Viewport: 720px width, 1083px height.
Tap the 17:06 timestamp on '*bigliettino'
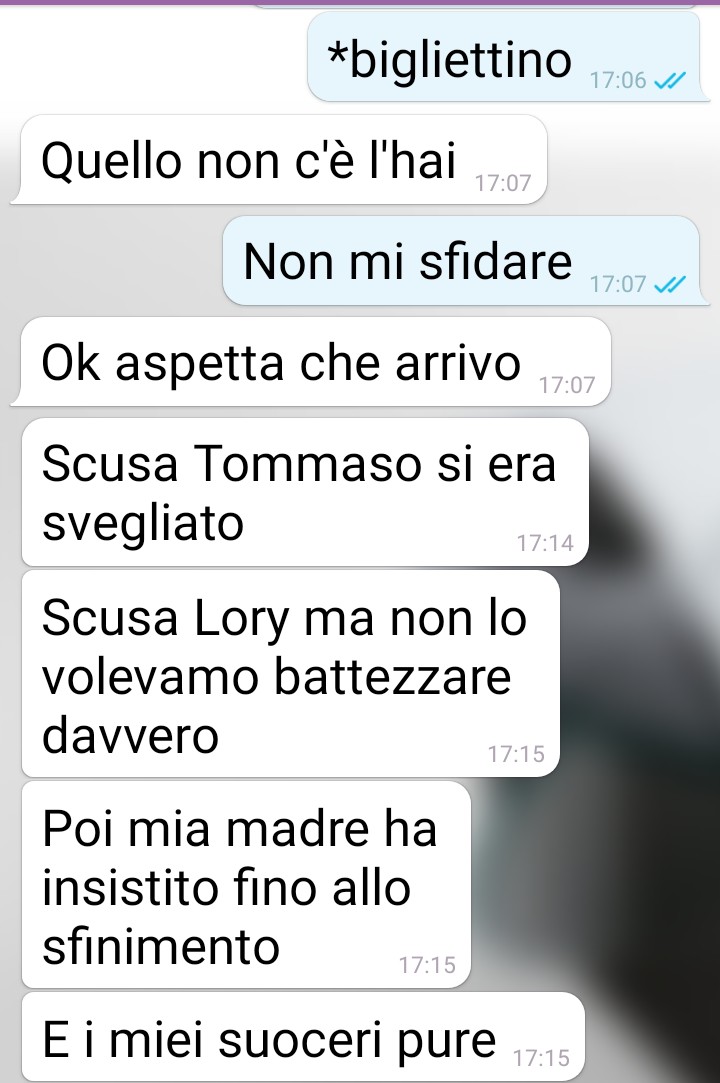[x=618, y=81]
